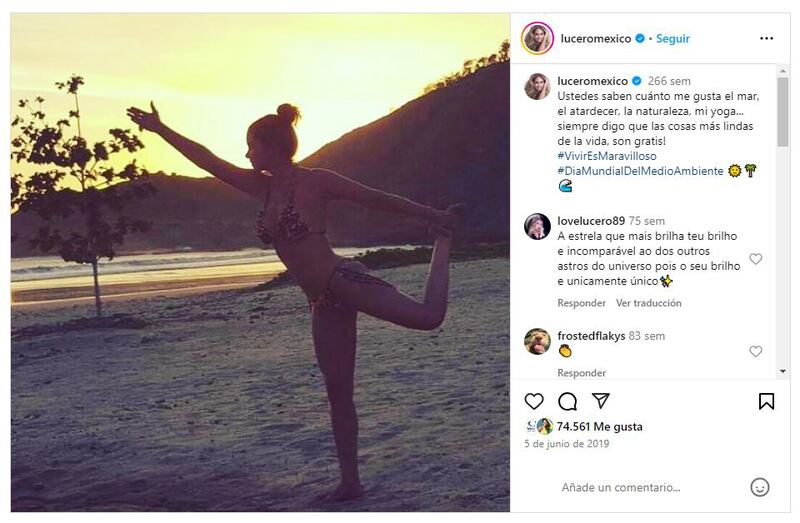Open frostedflakys' profile avatar
The height and width of the screenshot is (523, 800).
(537, 341)
